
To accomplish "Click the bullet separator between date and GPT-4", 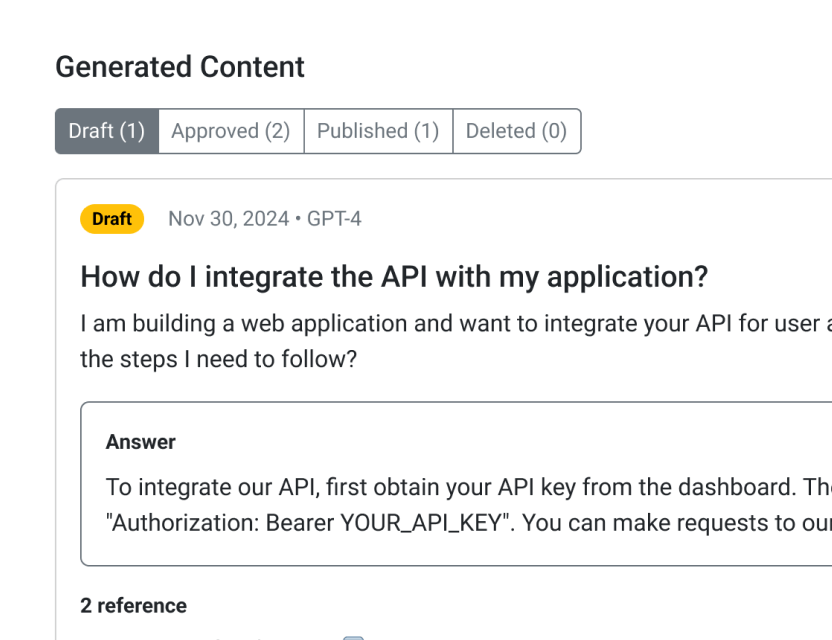I will (298, 219).
